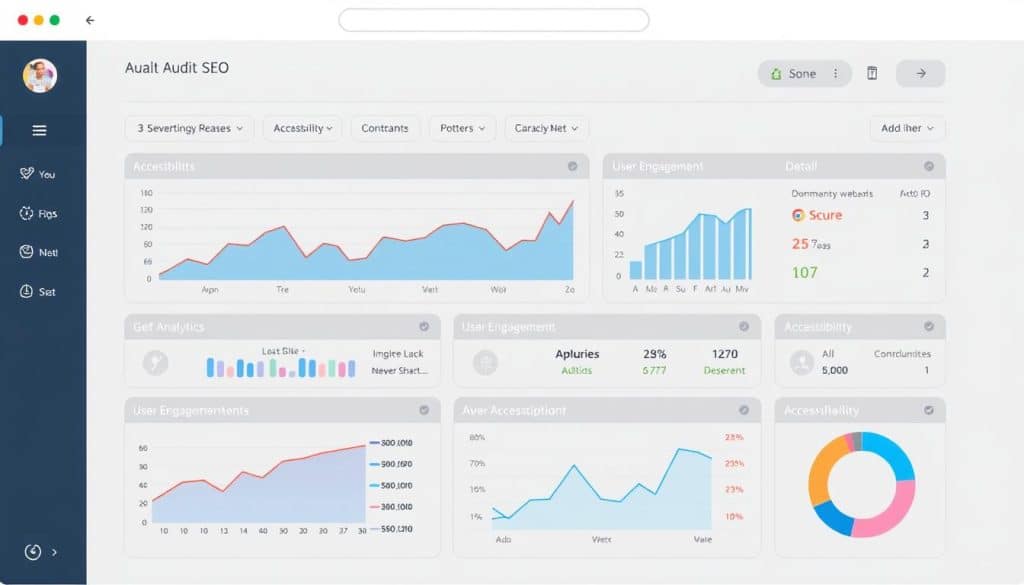Click the Lost Site bar strip
Viewport: 1024px width, 585px height.
[x=281, y=368]
